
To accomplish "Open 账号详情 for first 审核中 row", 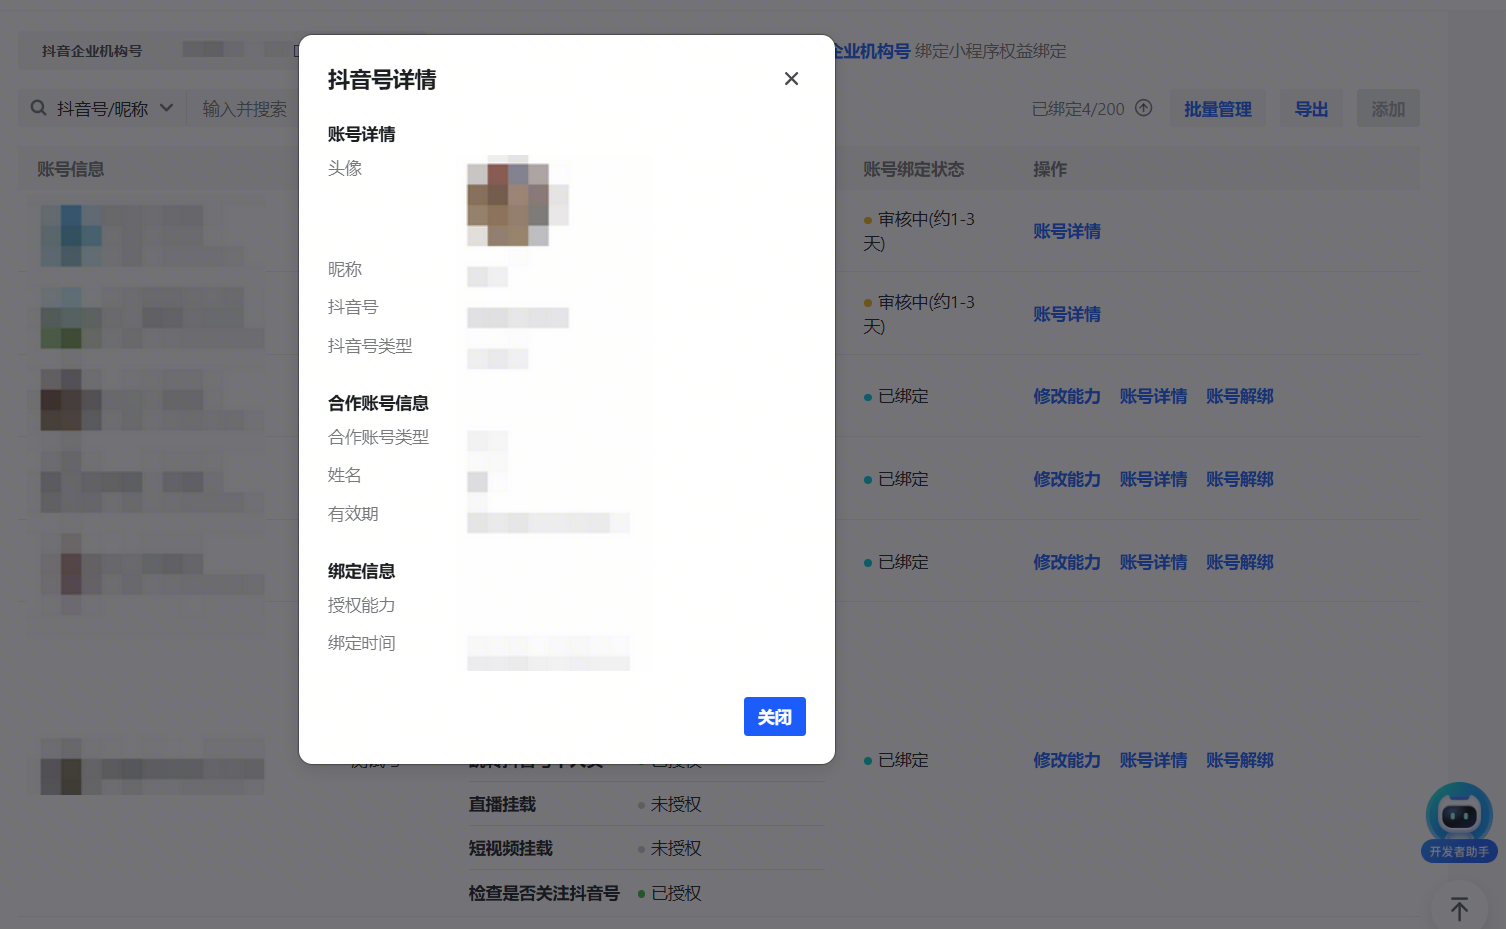I will tap(1066, 231).
